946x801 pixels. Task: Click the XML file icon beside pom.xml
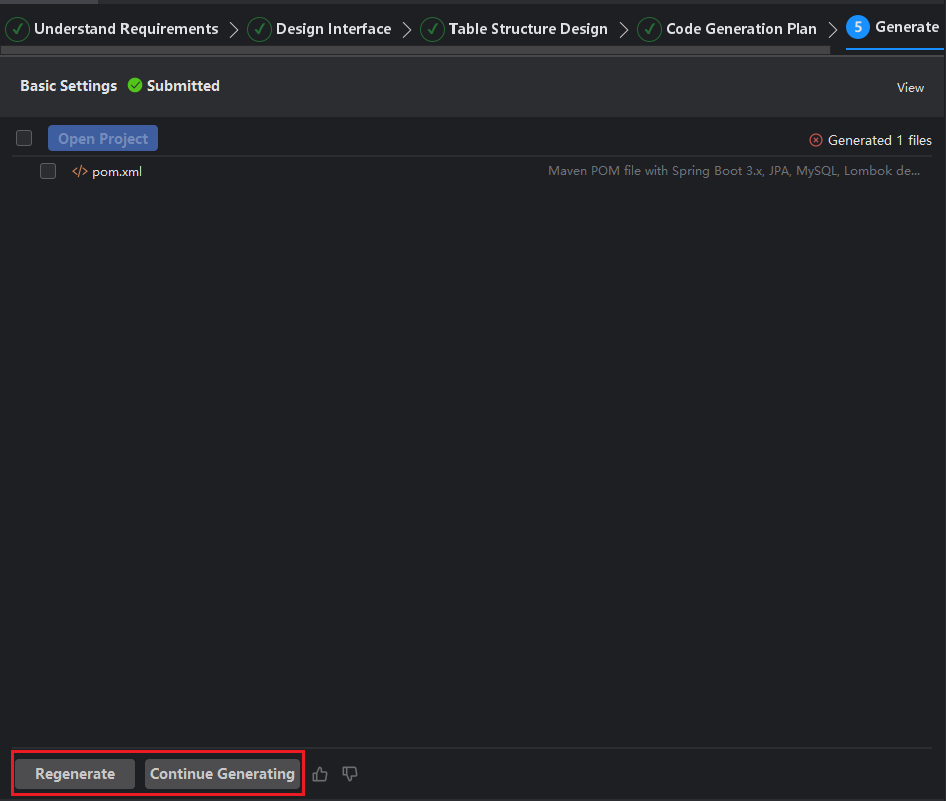pyautogui.click(x=79, y=171)
